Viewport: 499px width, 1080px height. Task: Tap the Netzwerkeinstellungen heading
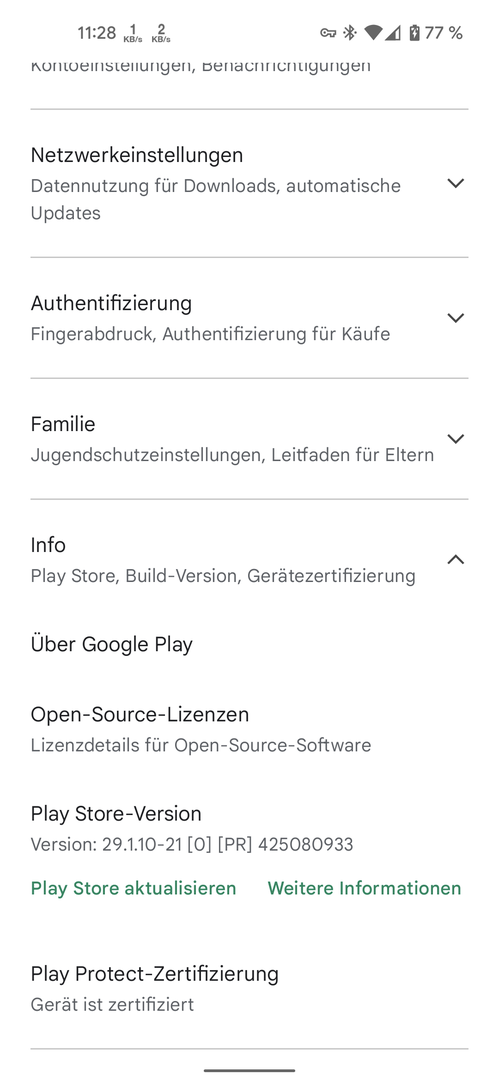click(137, 155)
